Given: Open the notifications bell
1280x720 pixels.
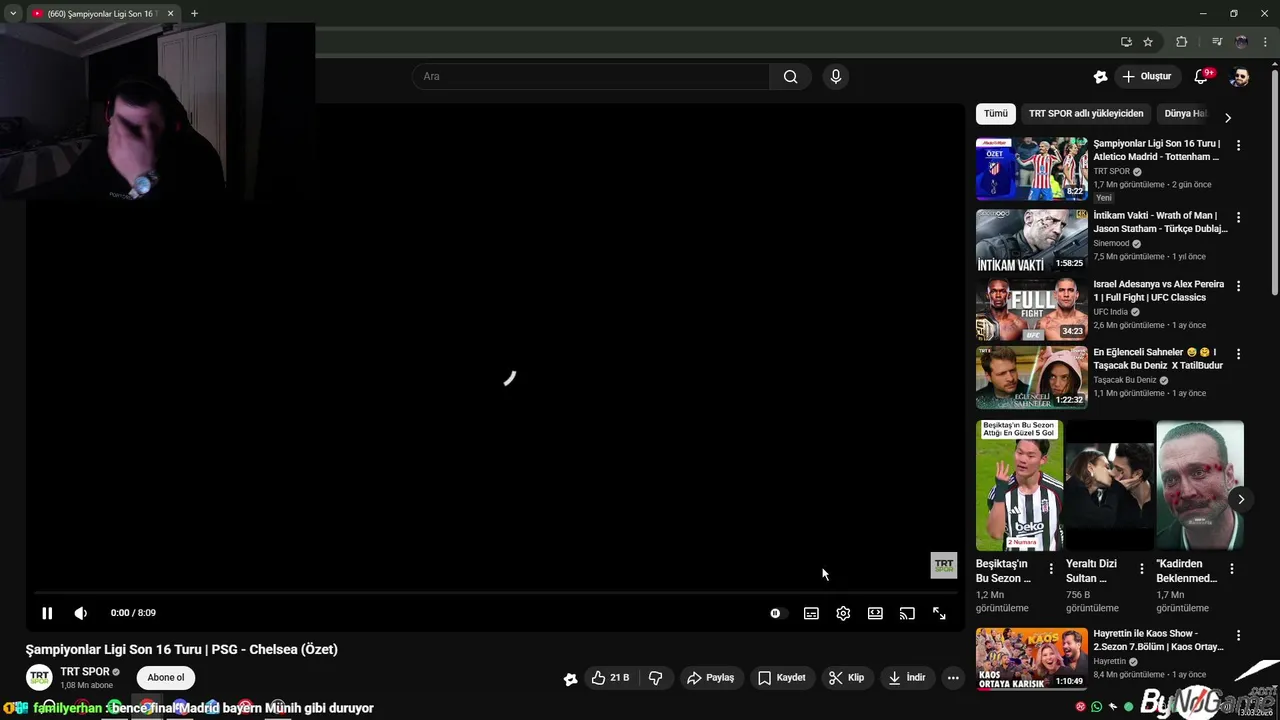Looking at the screenshot, I should [1202, 77].
